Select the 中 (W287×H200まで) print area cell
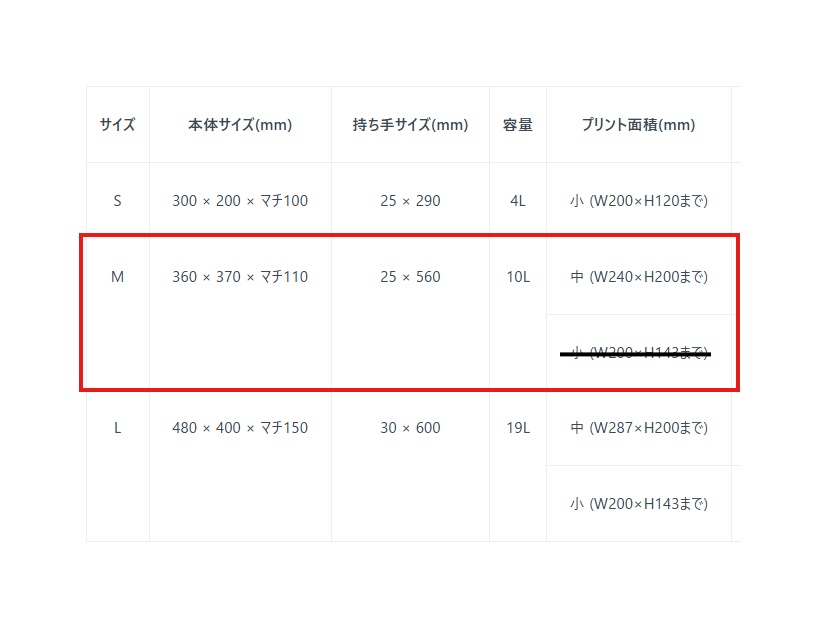This screenshot has height=633, width=826. 638,428
